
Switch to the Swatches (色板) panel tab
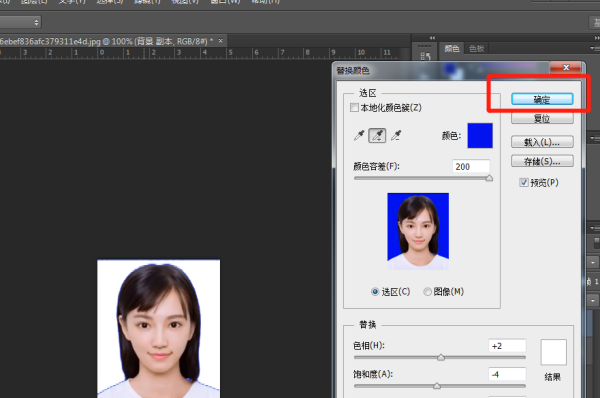click(476, 49)
